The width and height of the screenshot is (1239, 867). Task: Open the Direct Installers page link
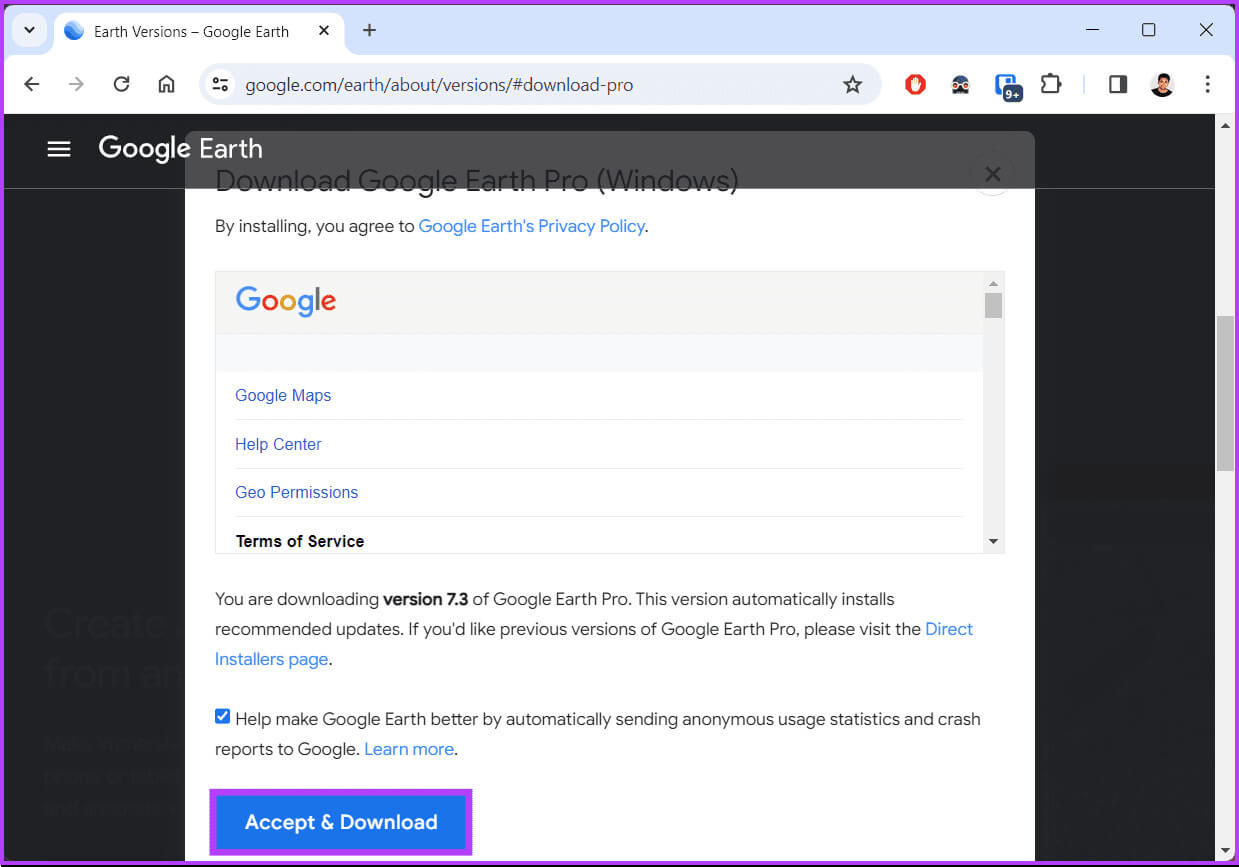(x=594, y=644)
